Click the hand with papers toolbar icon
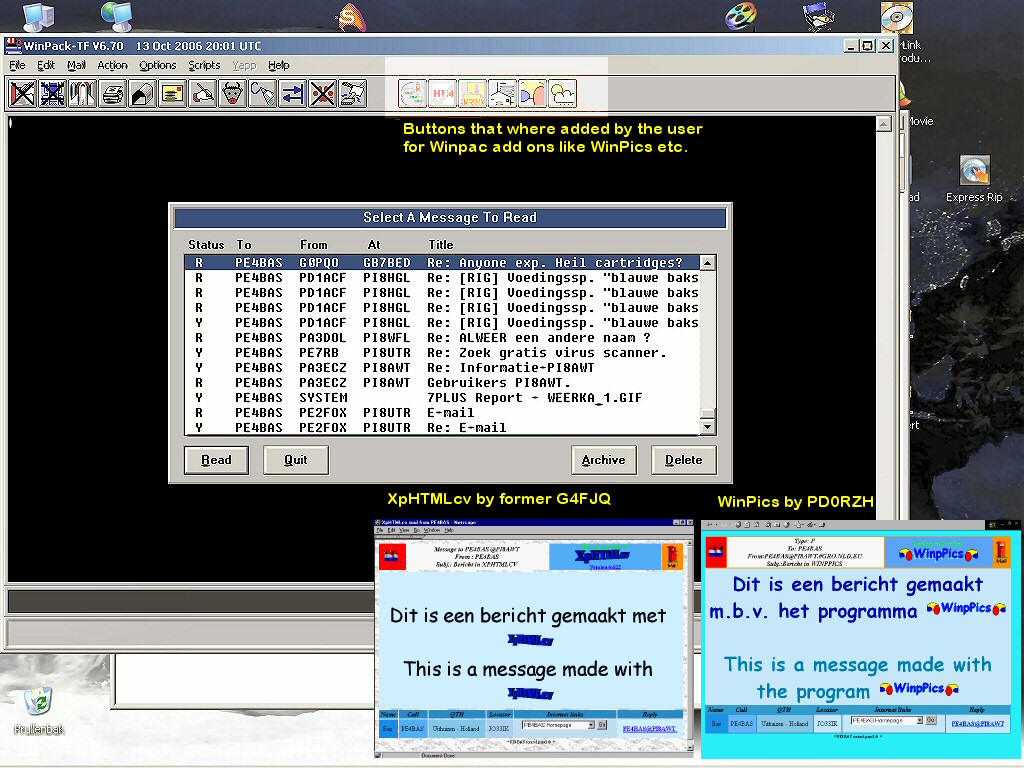Viewport: 1024px width, 768px height. click(x=353, y=94)
